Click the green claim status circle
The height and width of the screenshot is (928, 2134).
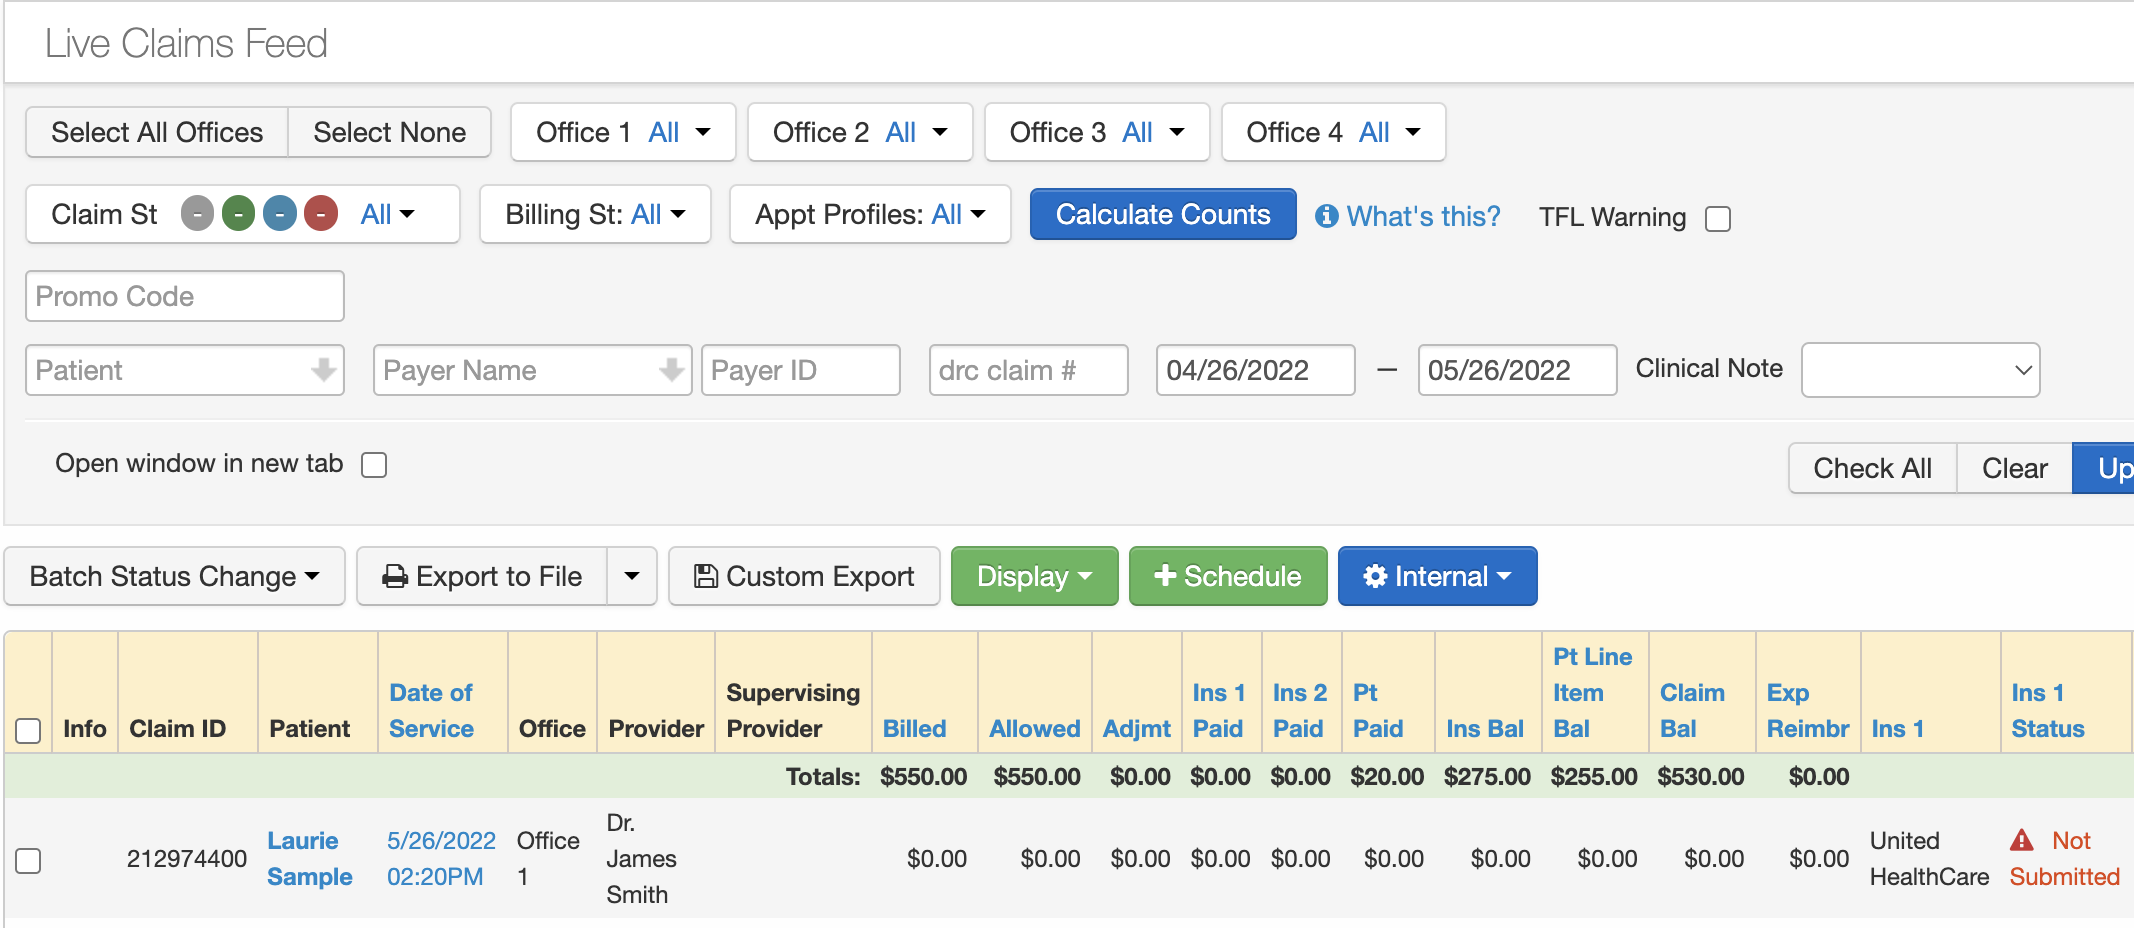[238, 214]
